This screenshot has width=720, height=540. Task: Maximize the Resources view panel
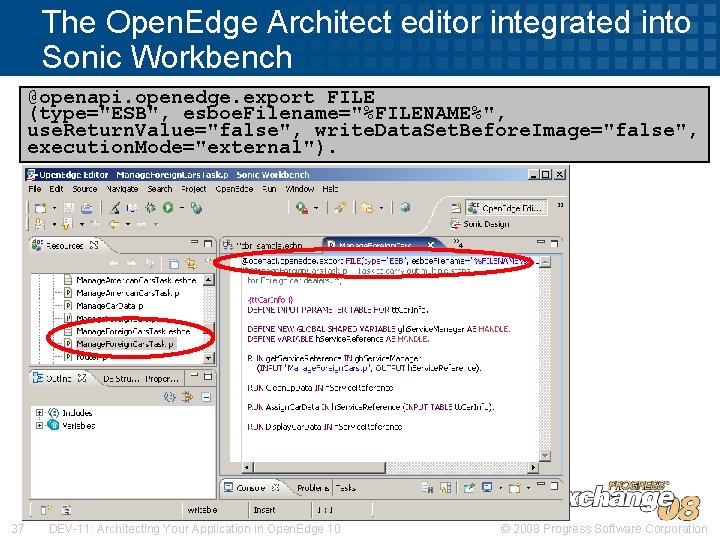coord(208,243)
